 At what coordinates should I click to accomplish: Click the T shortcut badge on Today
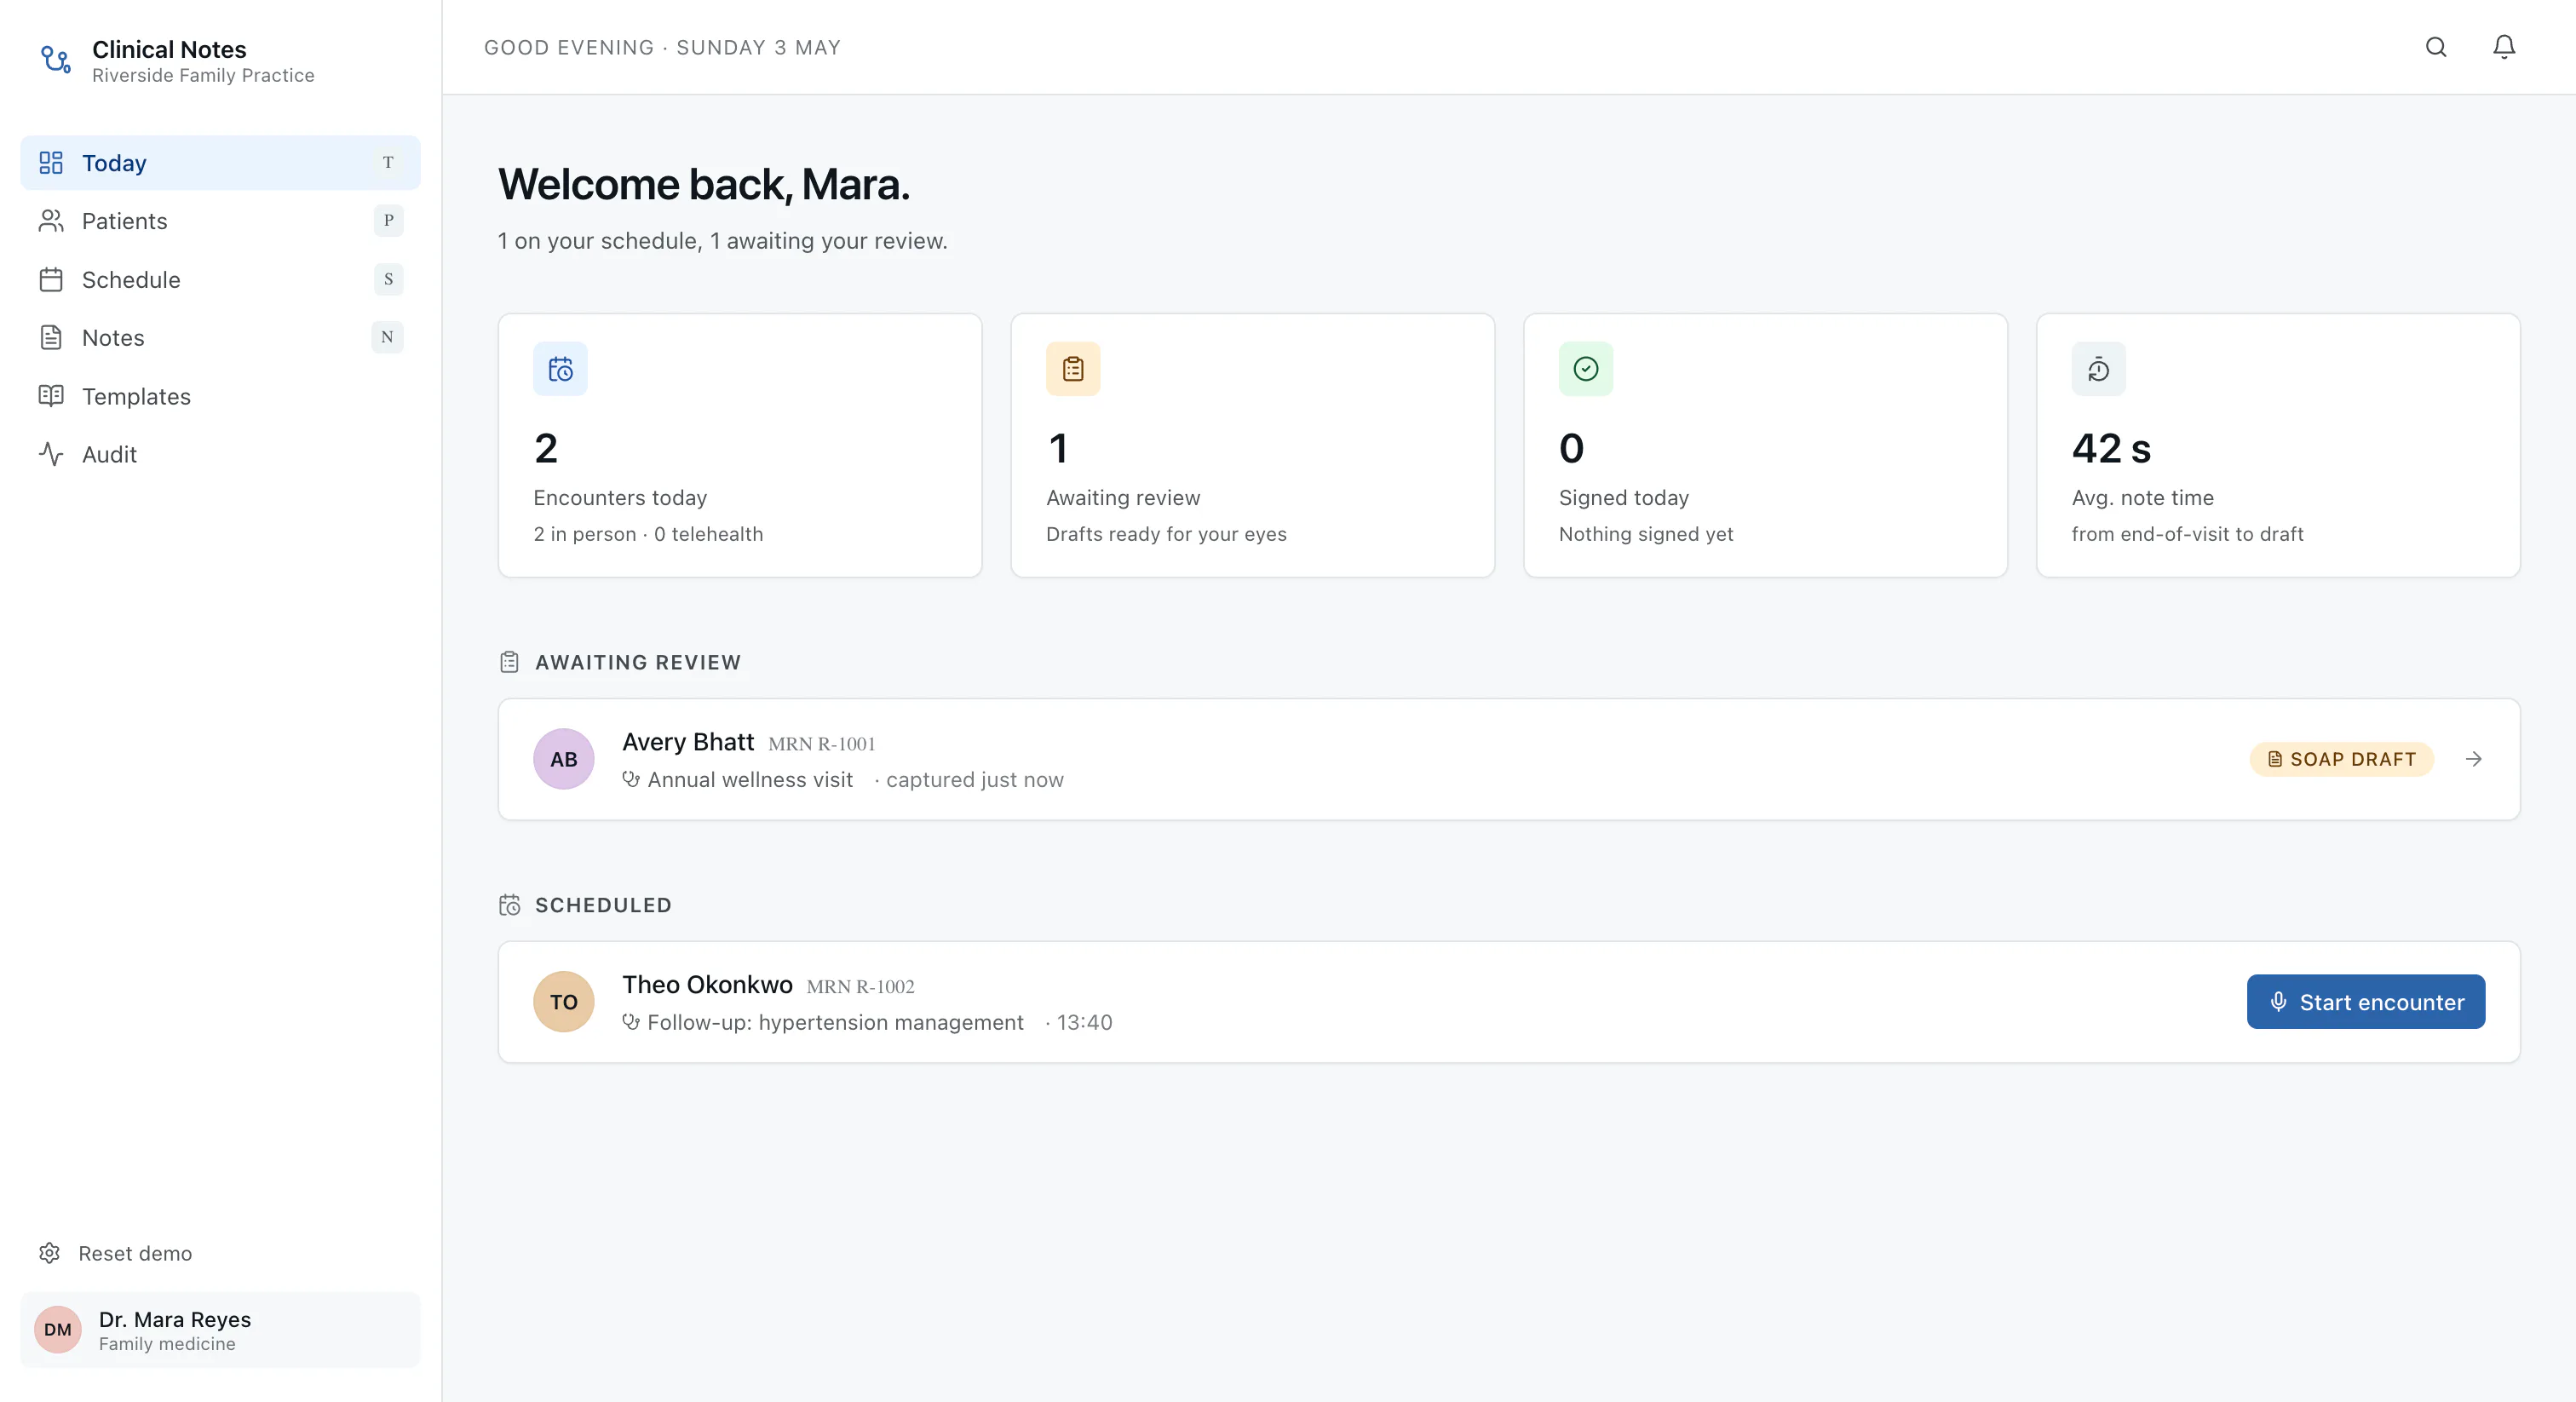pyautogui.click(x=388, y=162)
